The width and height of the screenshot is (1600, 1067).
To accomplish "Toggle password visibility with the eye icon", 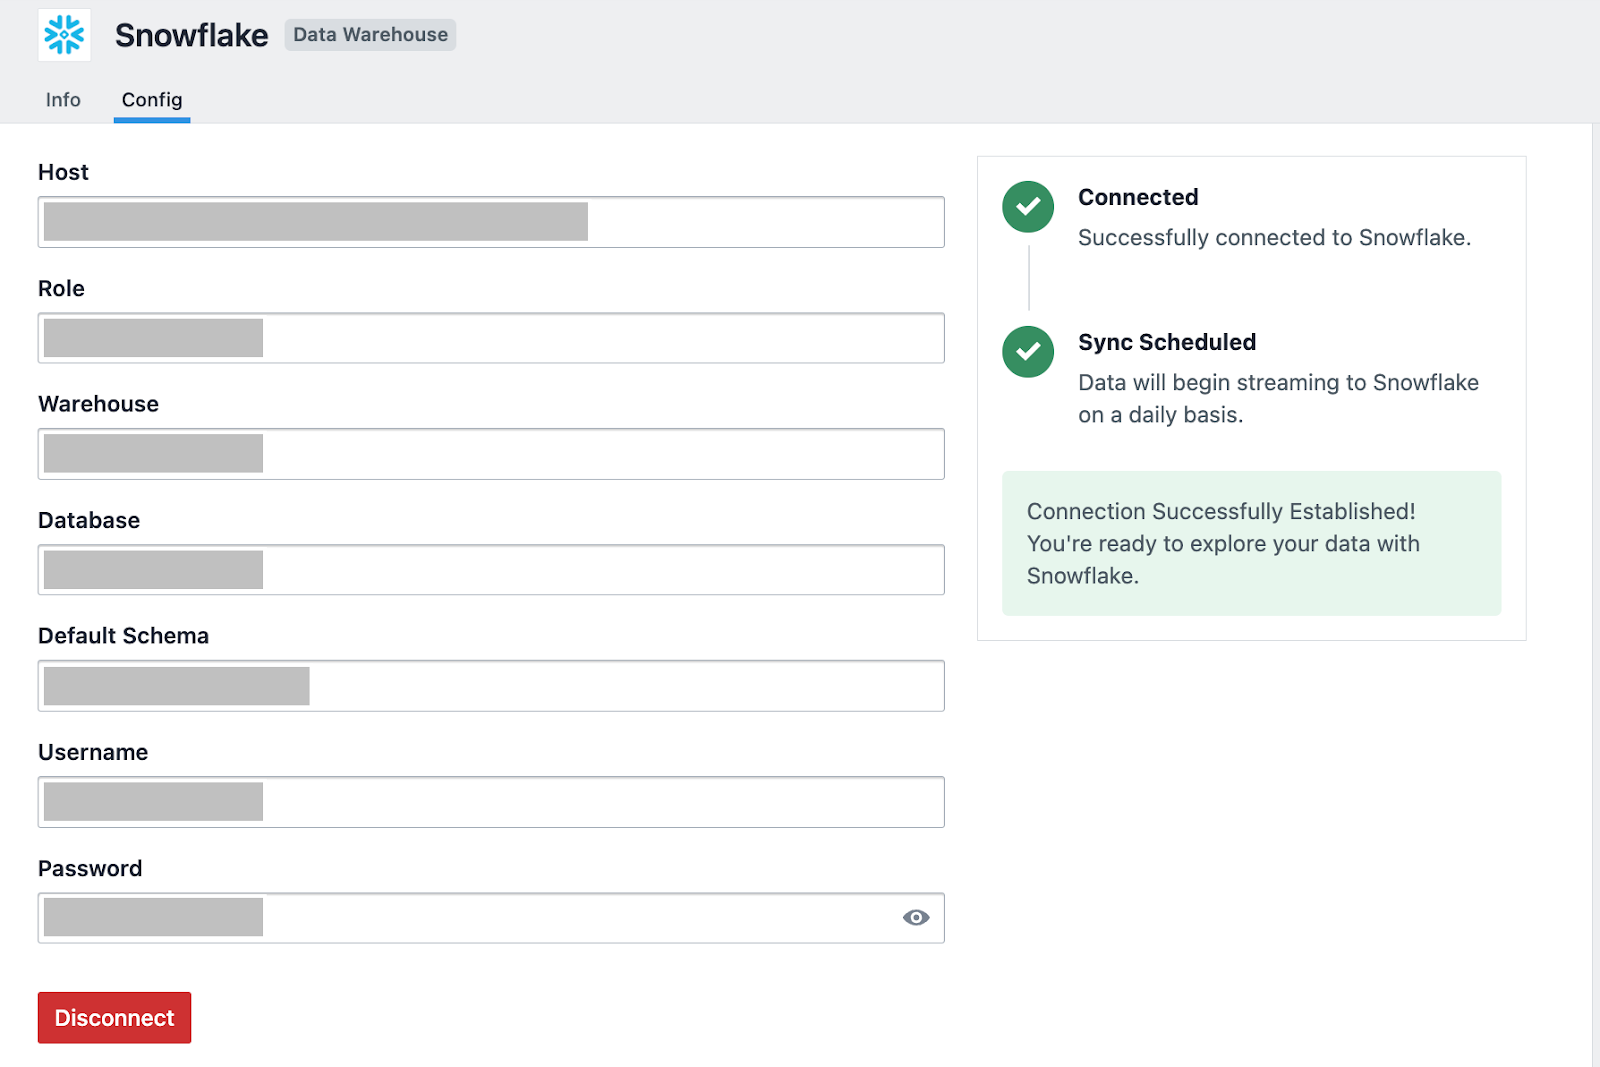I will coord(916,918).
